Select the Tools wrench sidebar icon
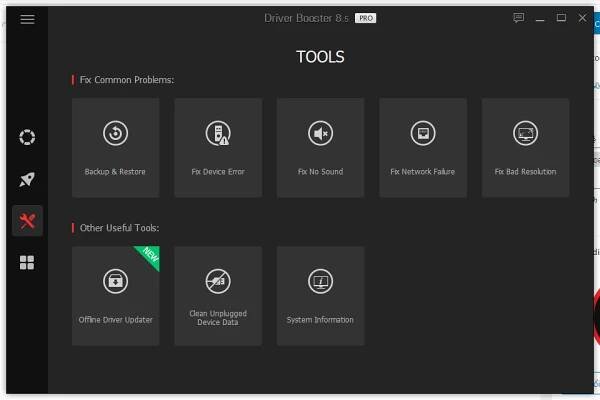This screenshot has height=400, width=600. coord(27,221)
